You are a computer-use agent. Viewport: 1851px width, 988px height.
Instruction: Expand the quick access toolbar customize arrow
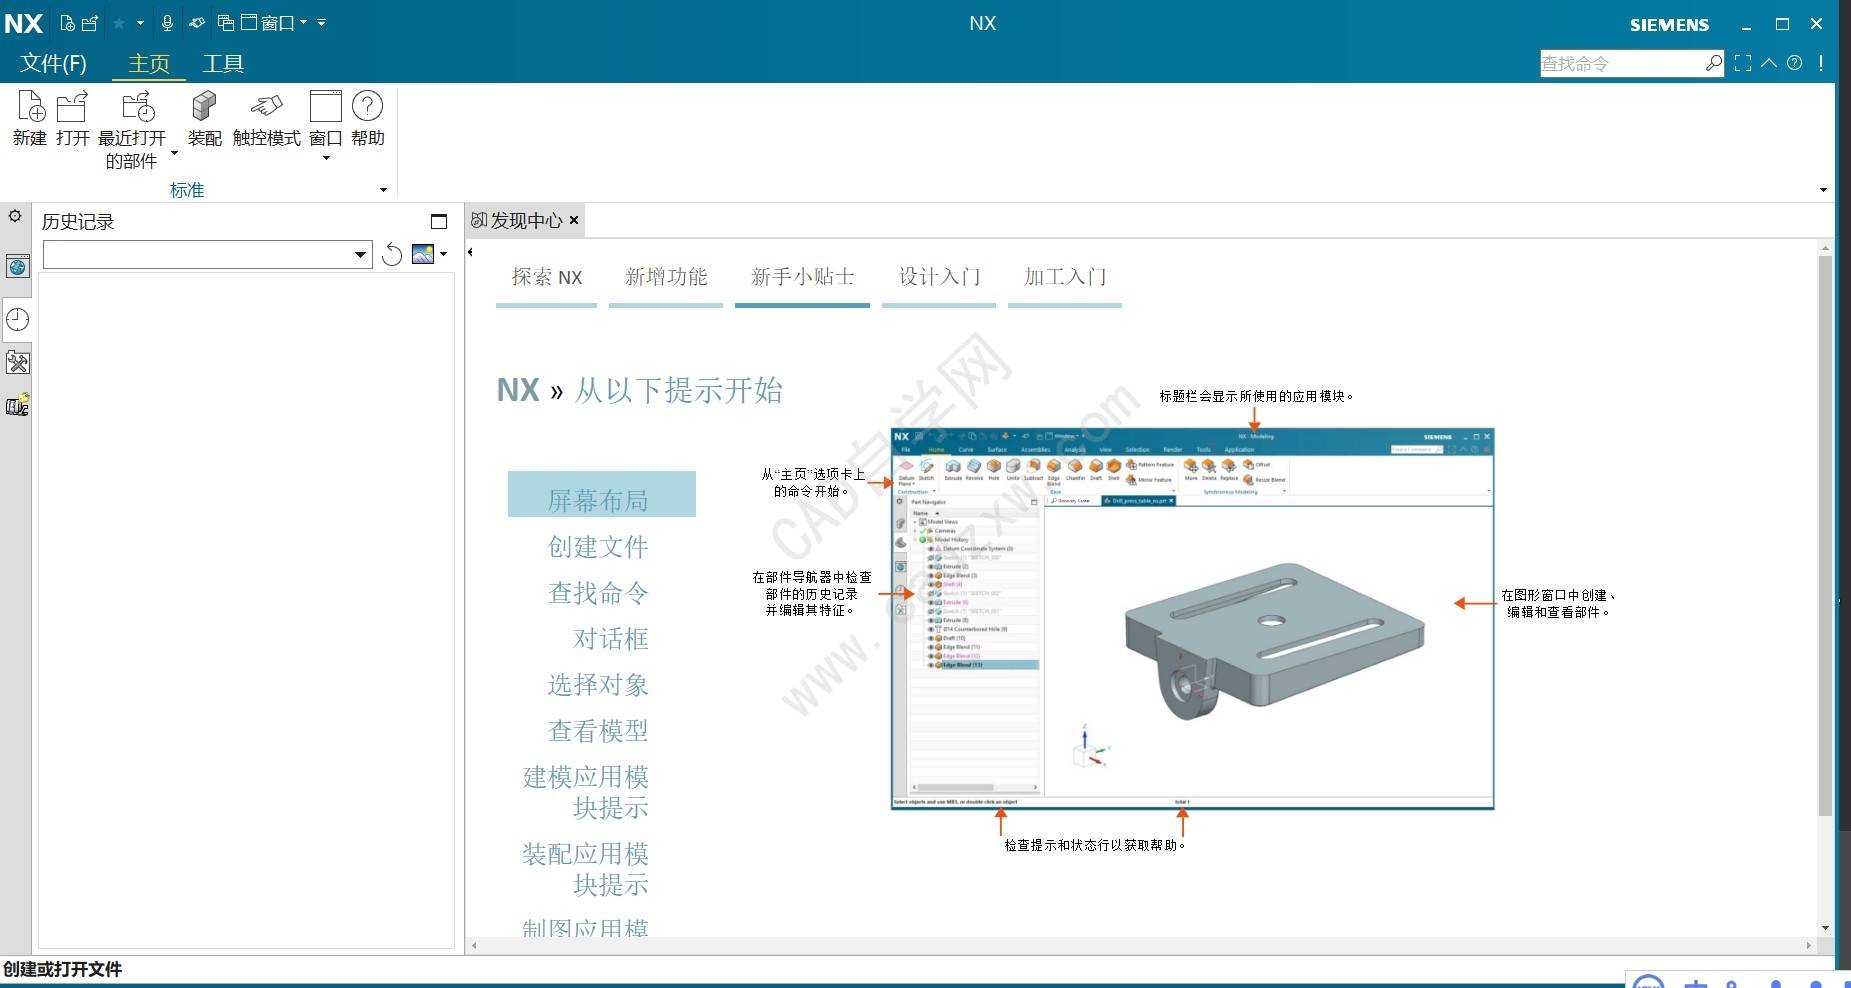[322, 22]
